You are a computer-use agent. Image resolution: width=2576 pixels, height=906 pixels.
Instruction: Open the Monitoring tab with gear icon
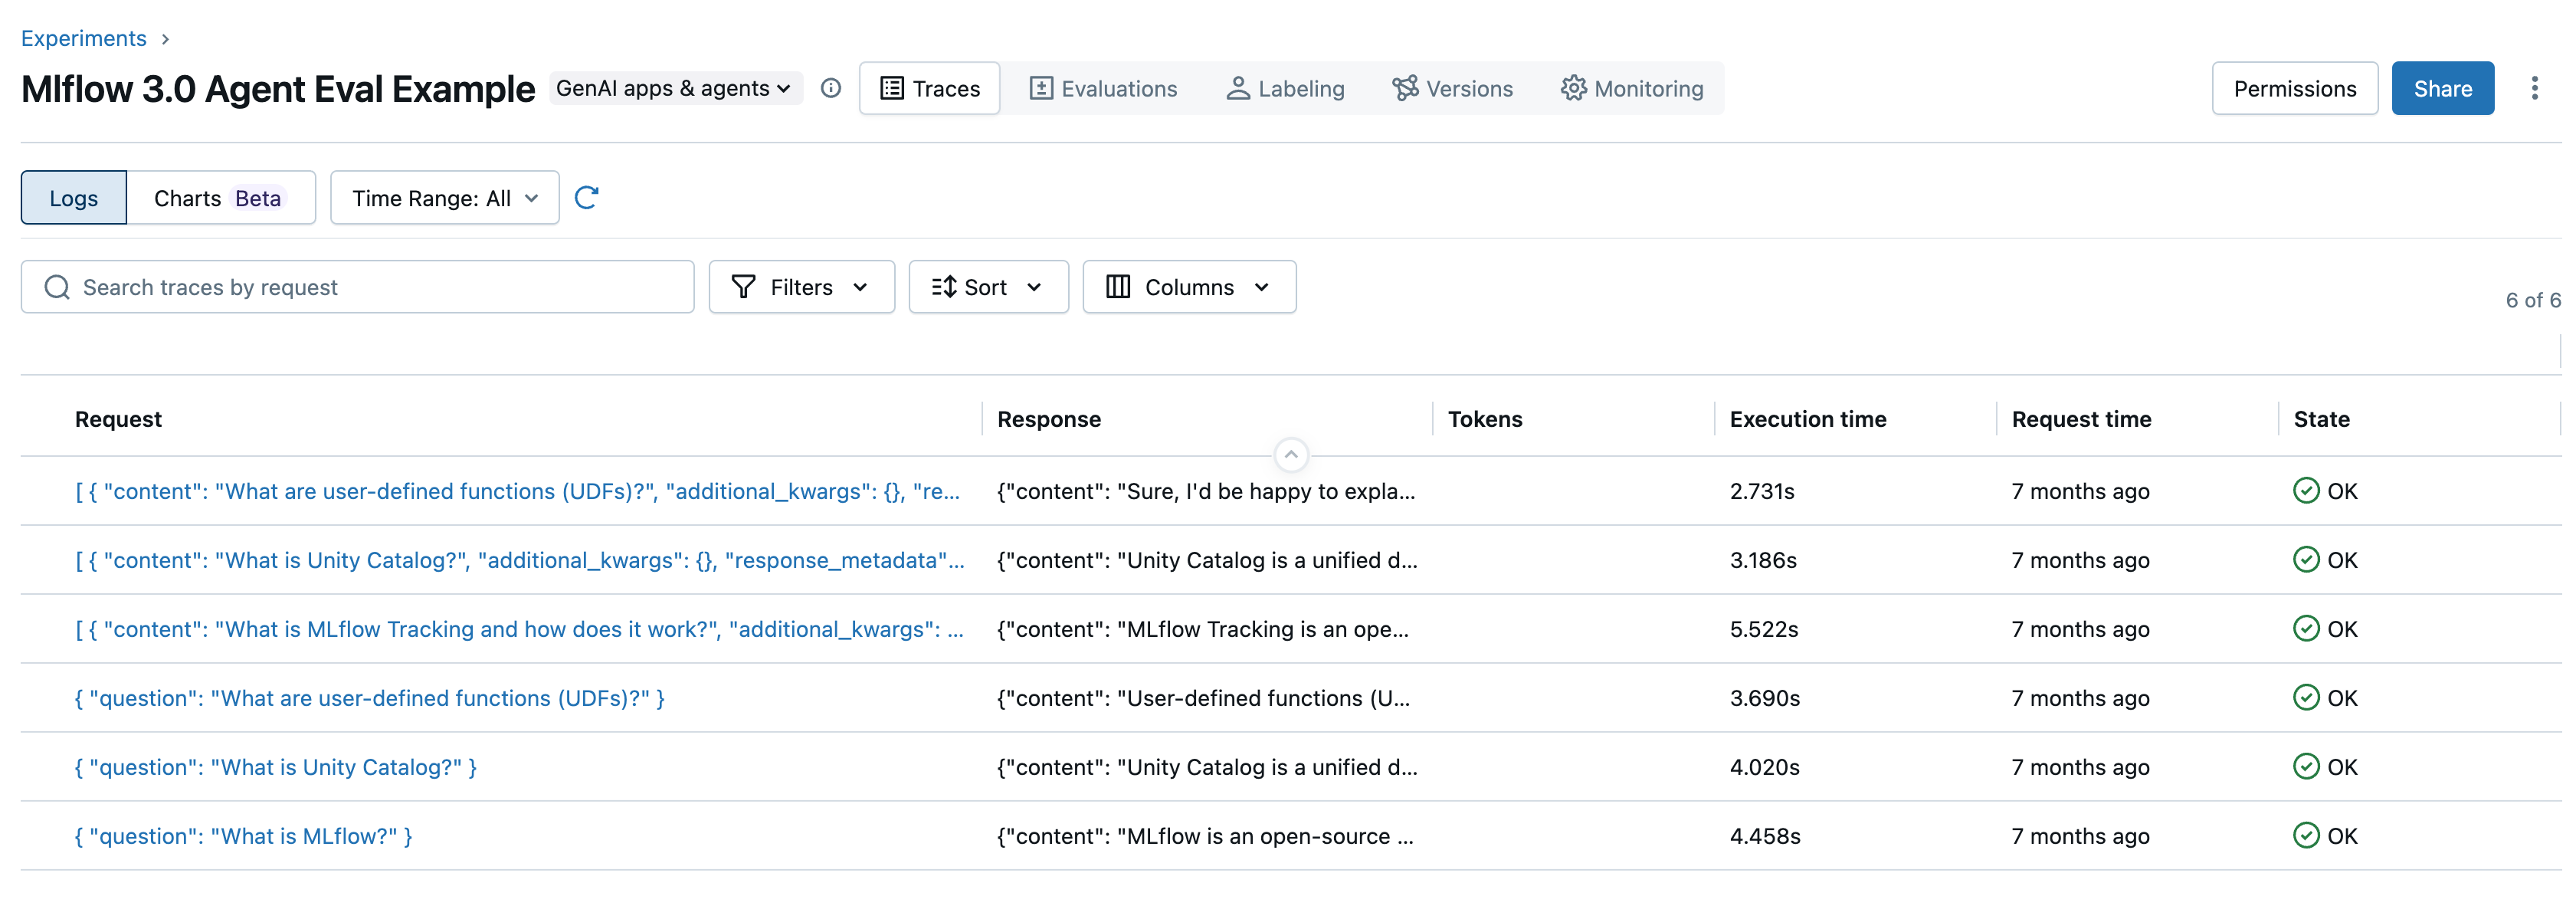(x=1631, y=88)
